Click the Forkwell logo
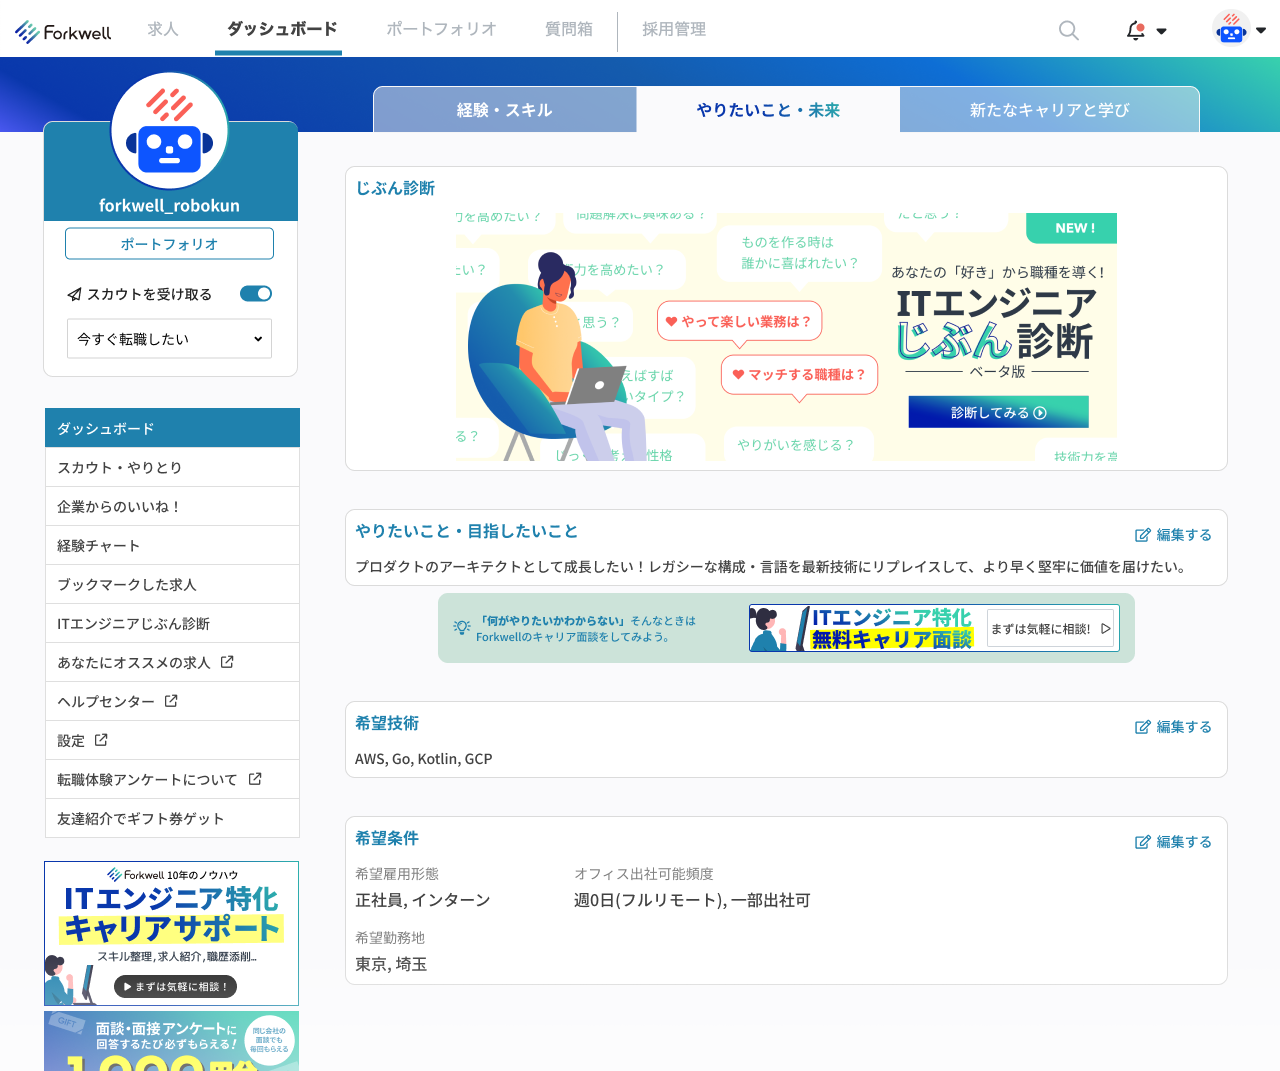 63,32
